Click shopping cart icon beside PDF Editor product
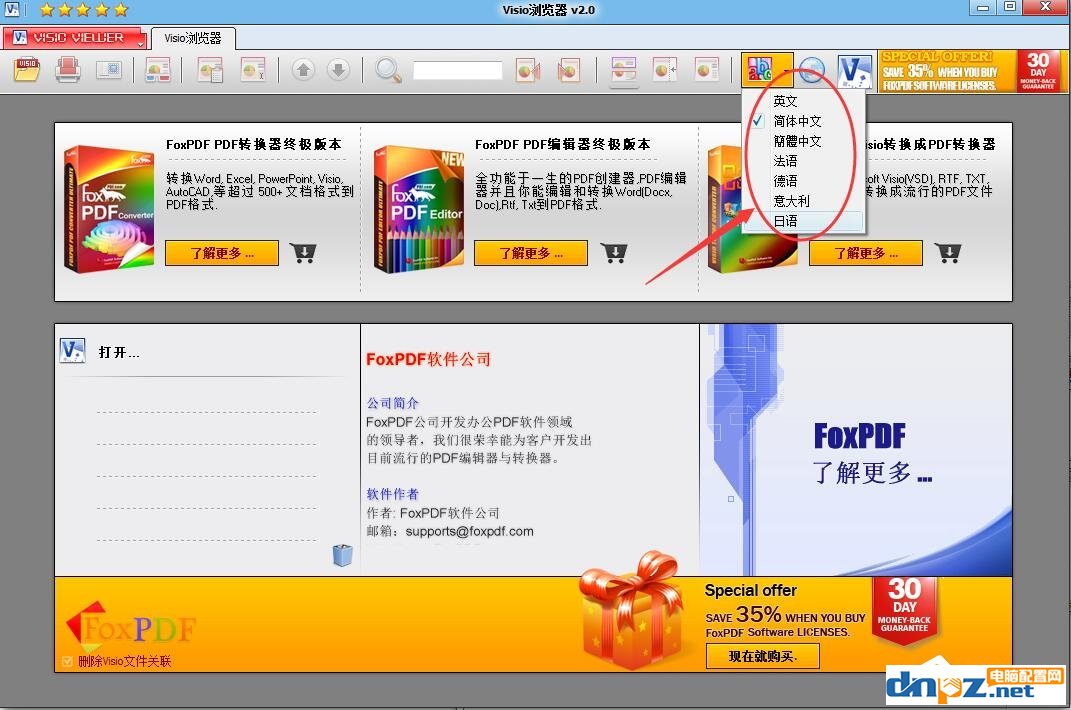The image size is (1071, 710). click(x=614, y=253)
